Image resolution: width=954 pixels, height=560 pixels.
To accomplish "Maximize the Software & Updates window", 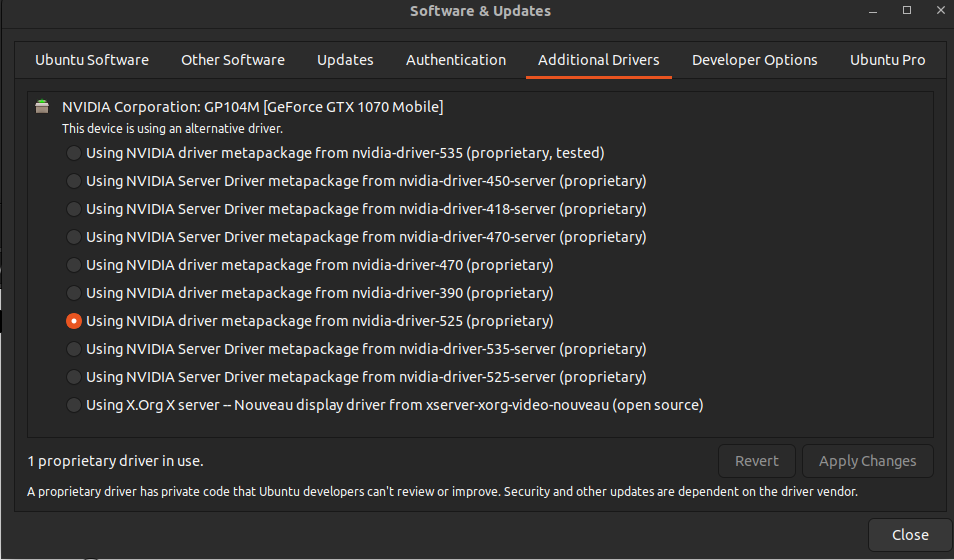I will [x=907, y=10].
